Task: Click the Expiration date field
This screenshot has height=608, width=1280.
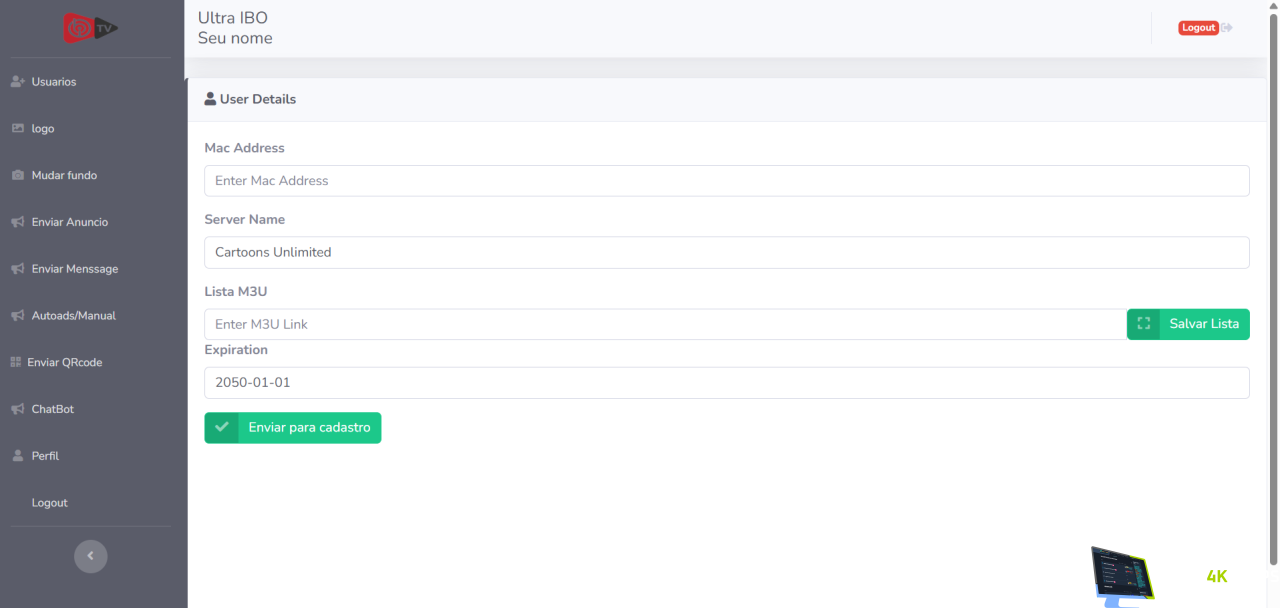Action: [x=726, y=382]
